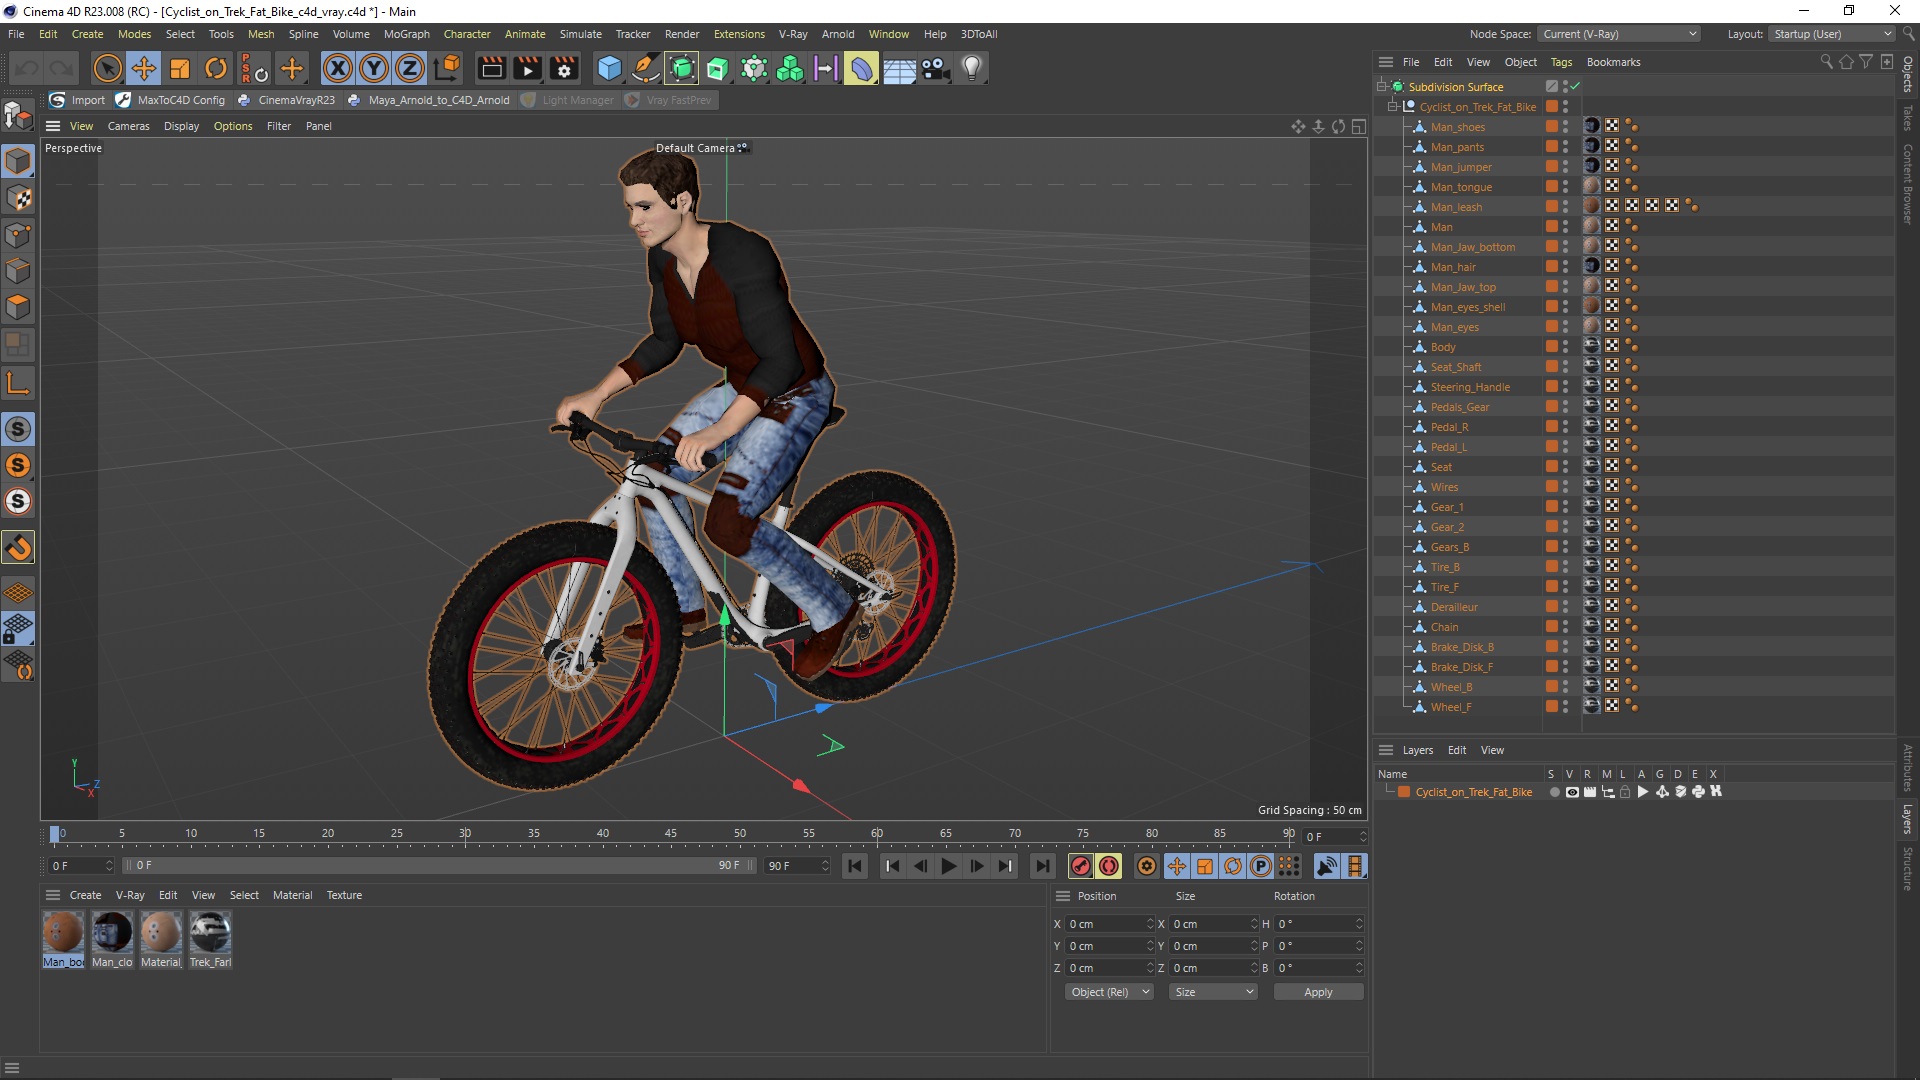Click the Import button
The height and width of the screenshot is (1080, 1920).
point(77,100)
